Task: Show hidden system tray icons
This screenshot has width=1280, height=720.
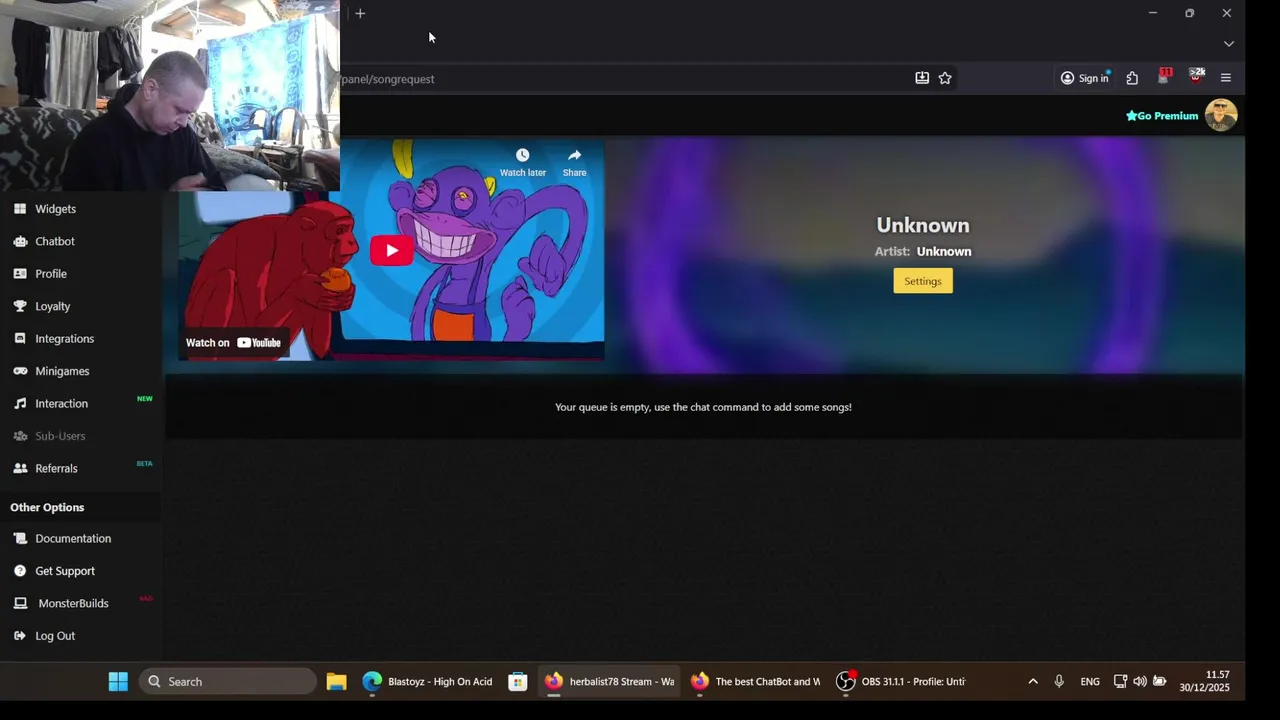Action: point(1033,682)
